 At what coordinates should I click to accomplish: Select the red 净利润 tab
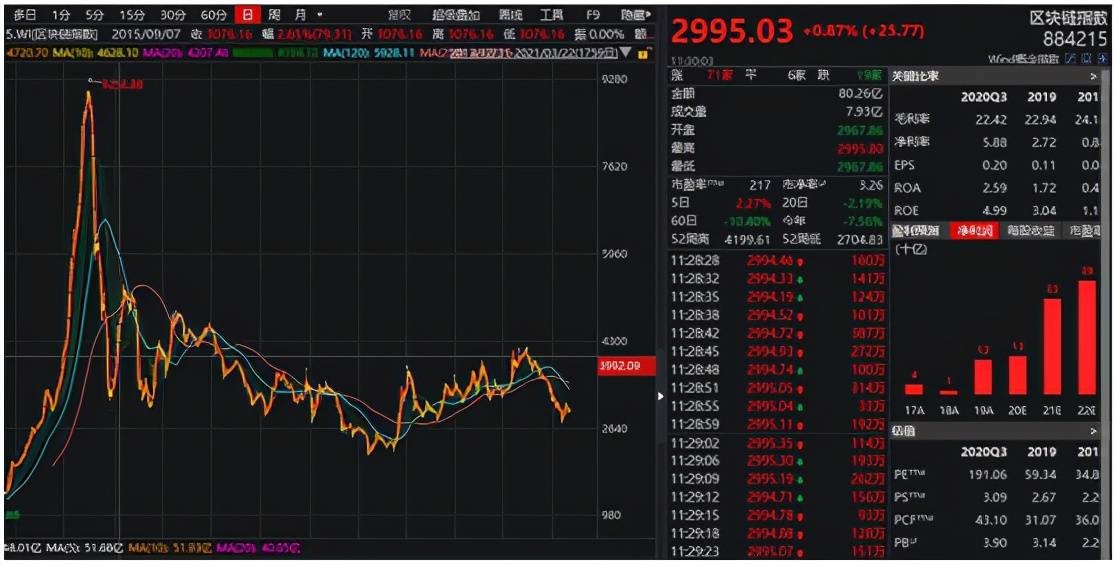point(971,231)
